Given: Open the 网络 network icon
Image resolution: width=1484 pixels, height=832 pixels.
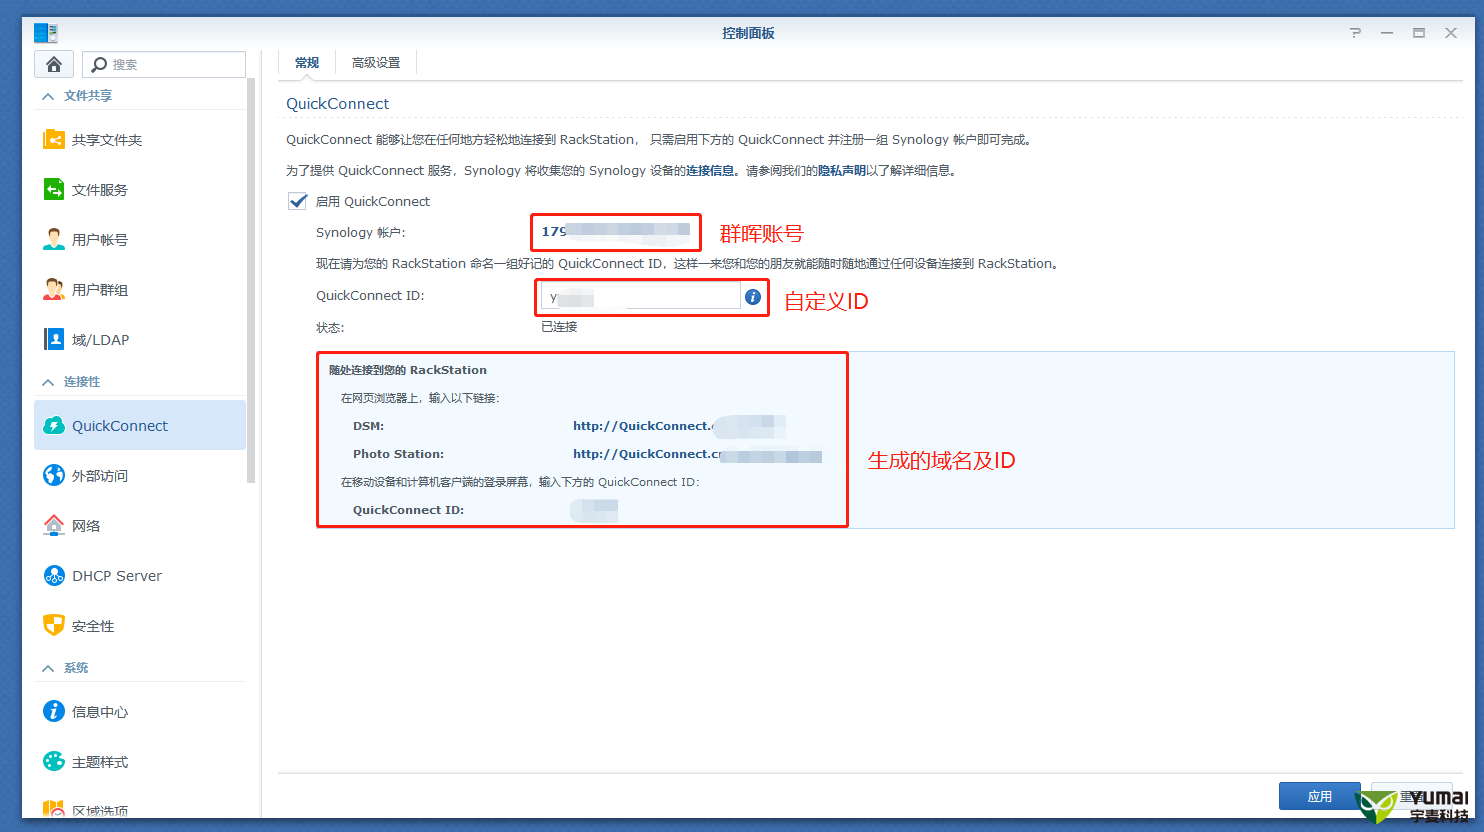Looking at the screenshot, I should click(54, 525).
